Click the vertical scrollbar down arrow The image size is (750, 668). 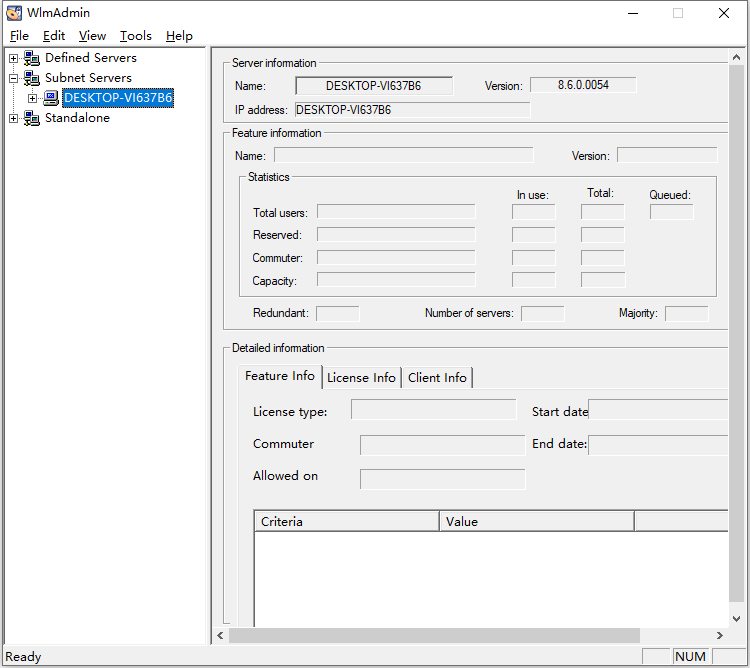point(737,619)
